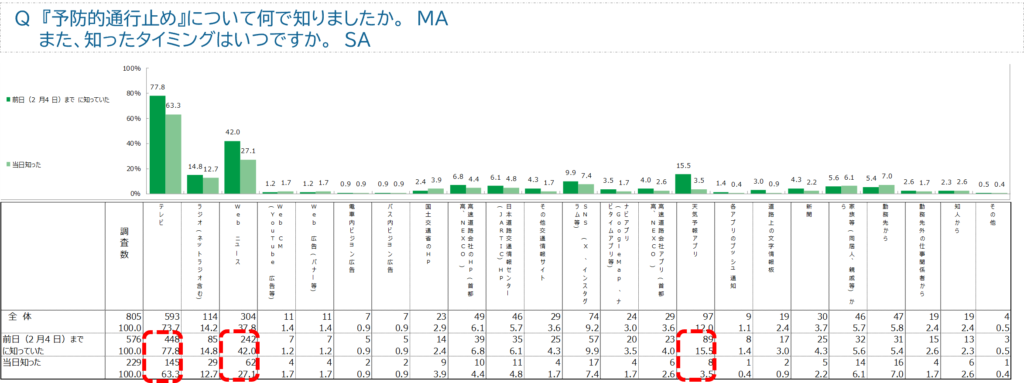The image size is (1024, 383).
Task: Click the light green 当日知った legend swatch
Action: point(8,165)
